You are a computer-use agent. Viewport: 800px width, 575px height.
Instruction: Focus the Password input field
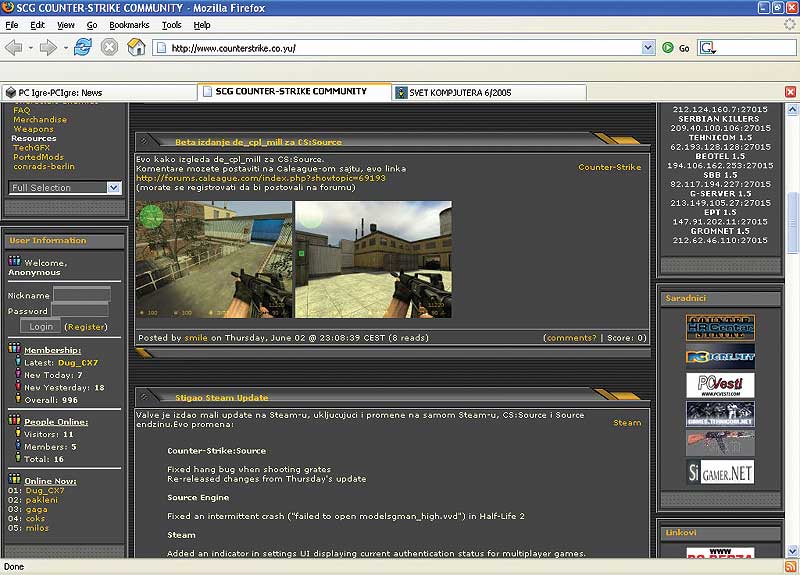(80, 310)
